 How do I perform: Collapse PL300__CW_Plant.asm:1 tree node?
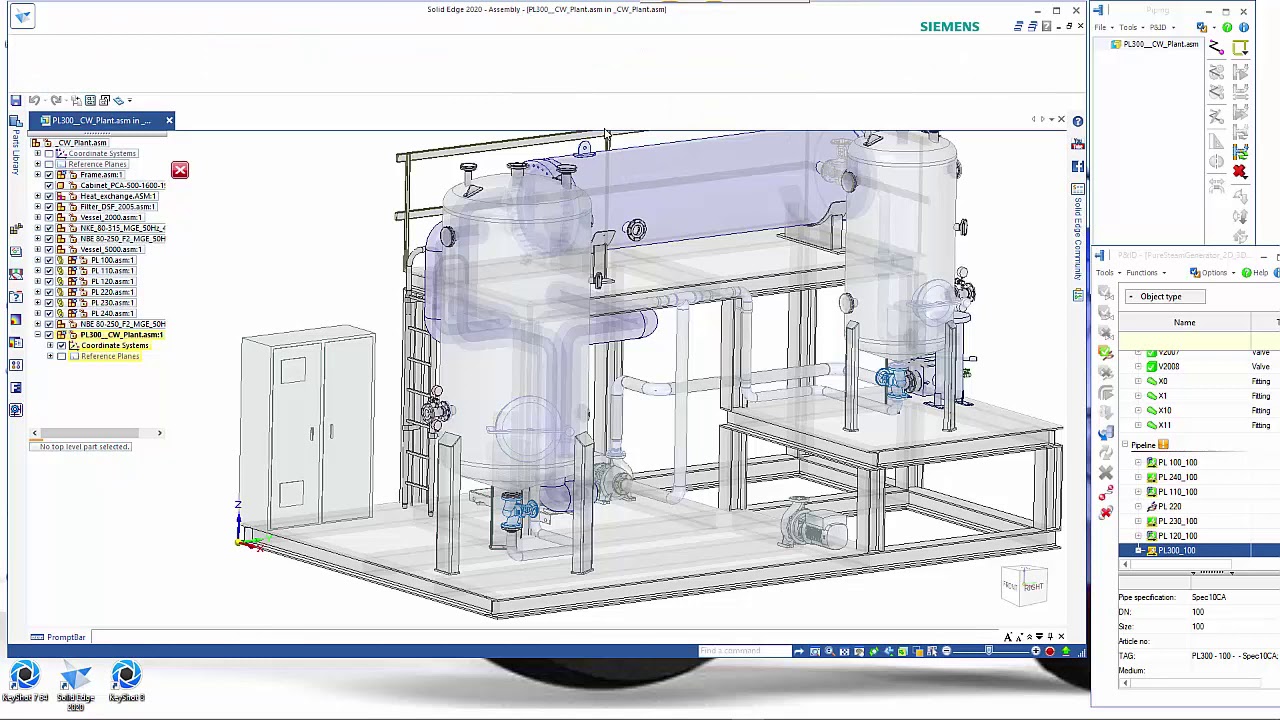click(38, 335)
